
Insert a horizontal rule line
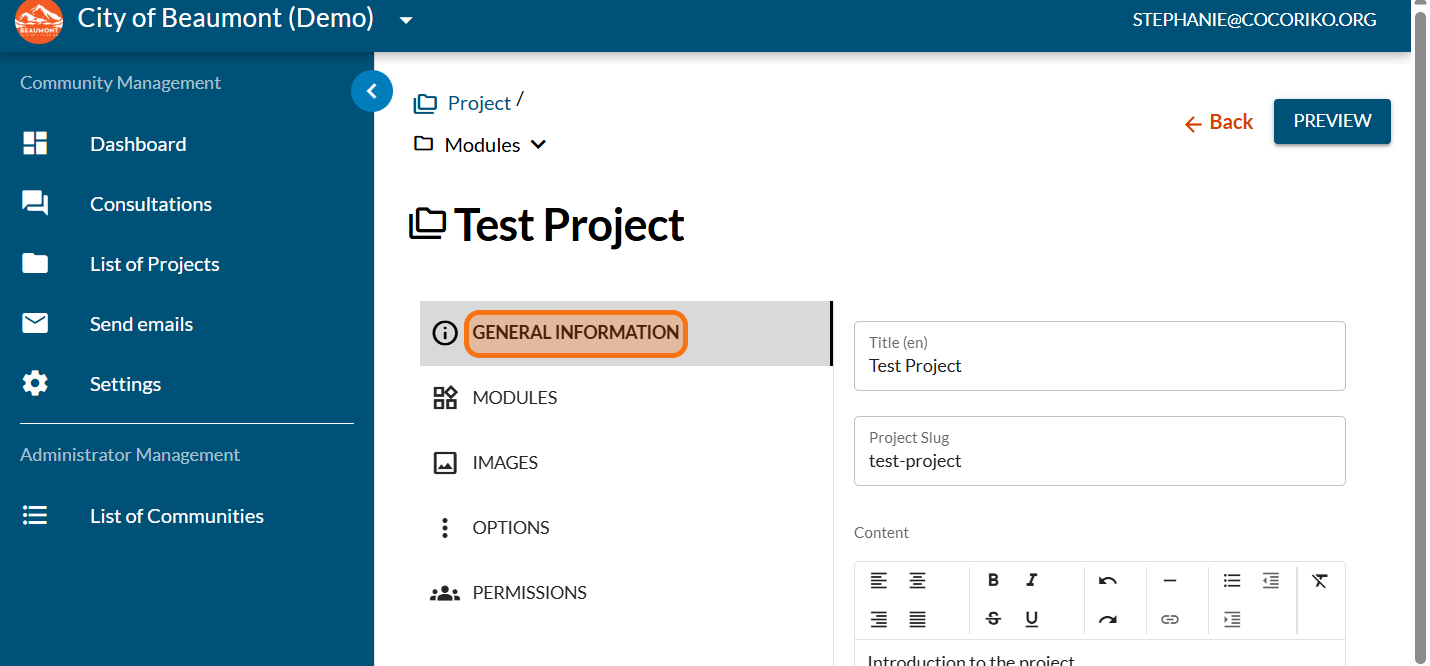tap(1170, 580)
